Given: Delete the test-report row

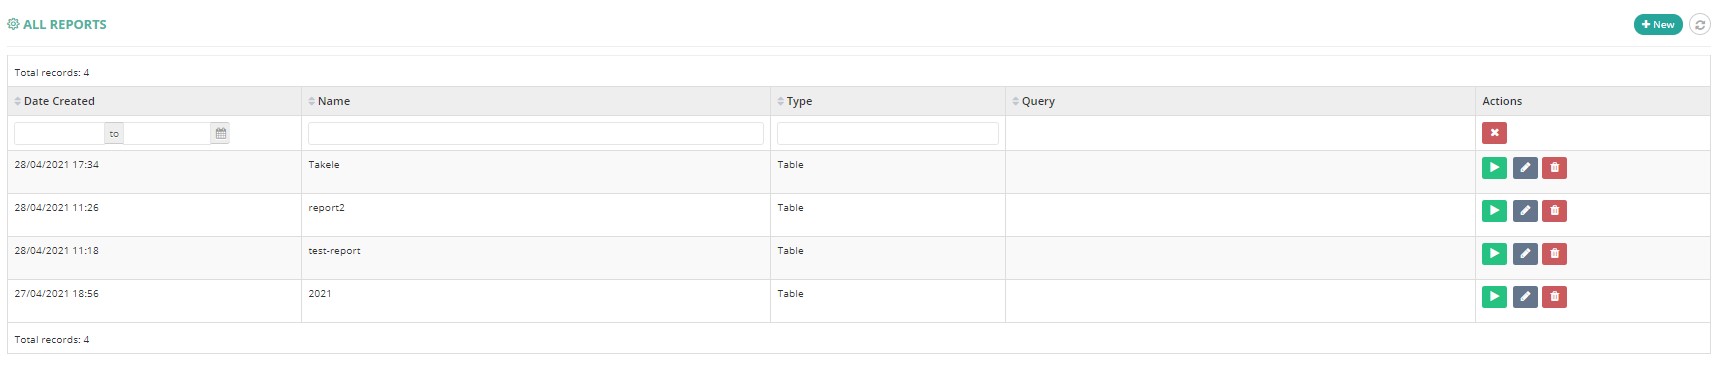Looking at the screenshot, I should pos(1555,254).
